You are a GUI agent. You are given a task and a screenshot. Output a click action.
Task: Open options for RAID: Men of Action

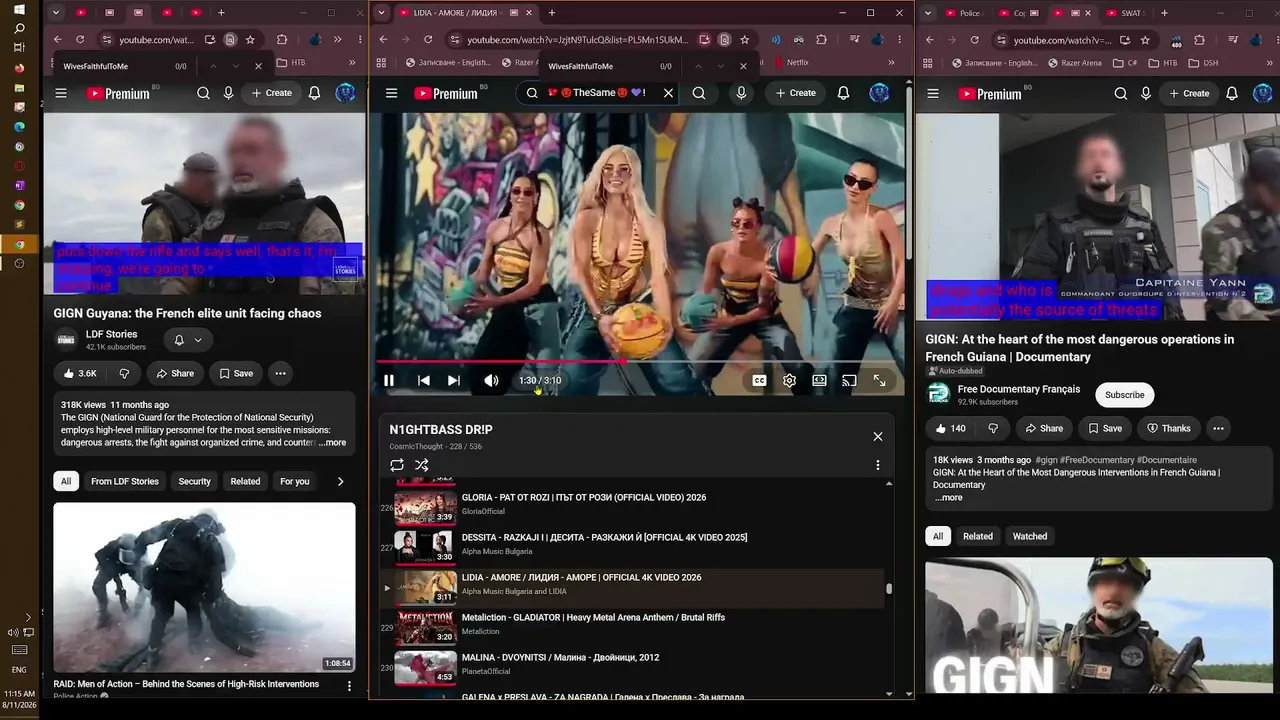(x=349, y=686)
